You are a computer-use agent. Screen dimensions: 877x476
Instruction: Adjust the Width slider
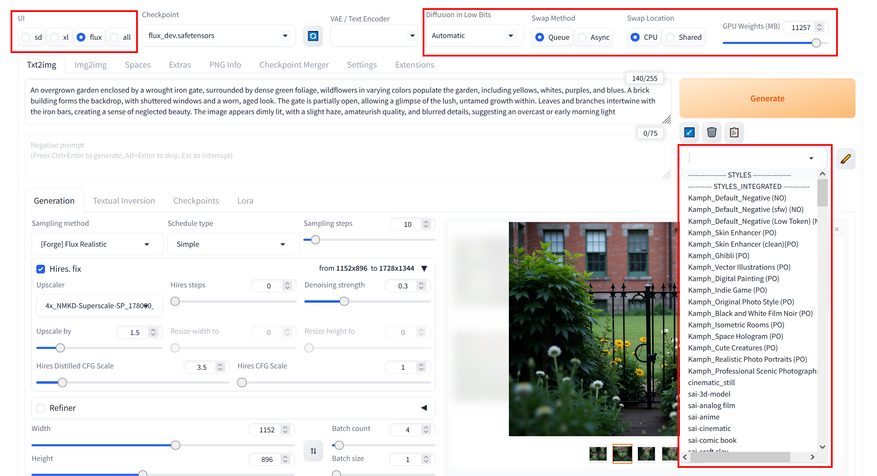coord(163,445)
